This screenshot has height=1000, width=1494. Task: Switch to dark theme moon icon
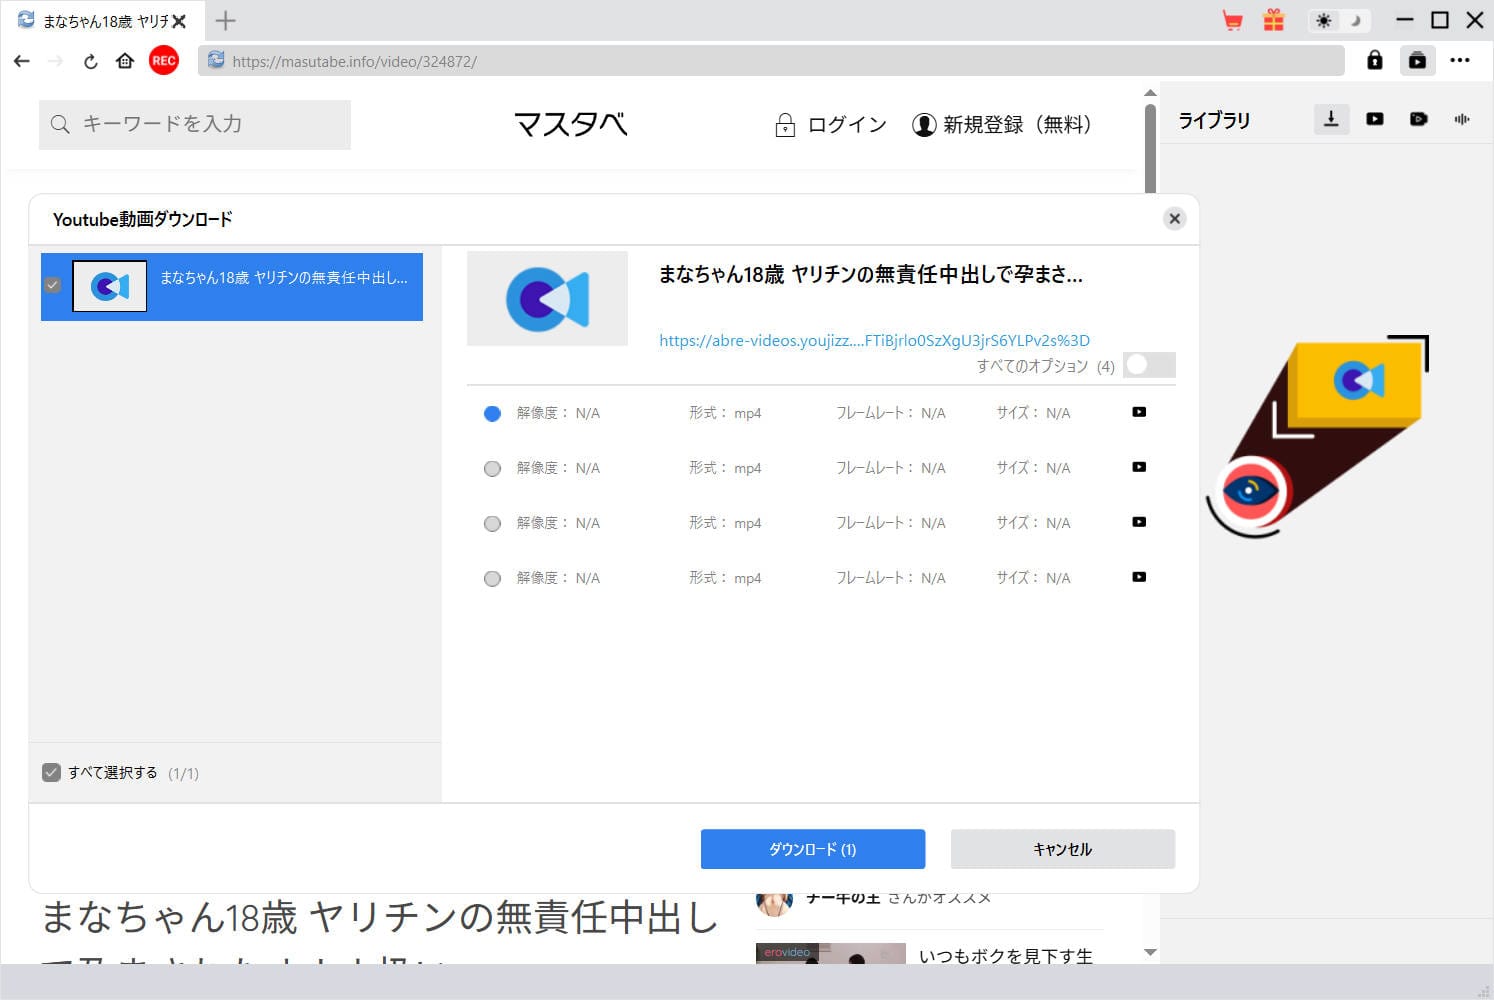coord(1356,20)
